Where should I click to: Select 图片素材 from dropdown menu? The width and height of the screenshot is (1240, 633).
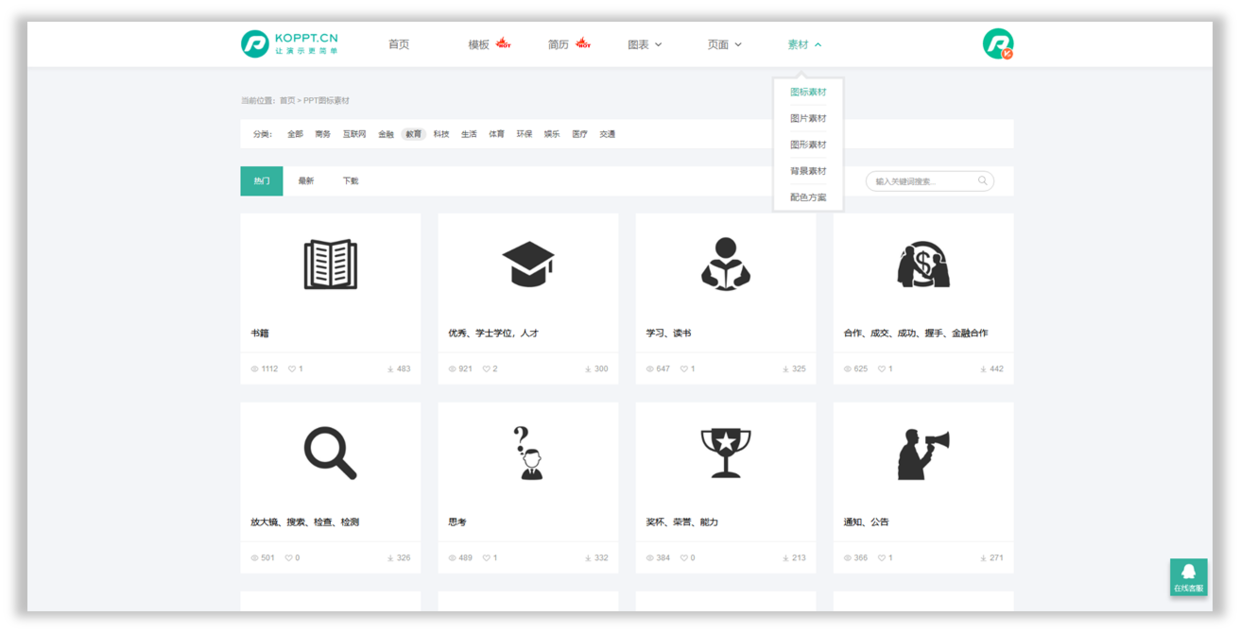click(x=808, y=118)
